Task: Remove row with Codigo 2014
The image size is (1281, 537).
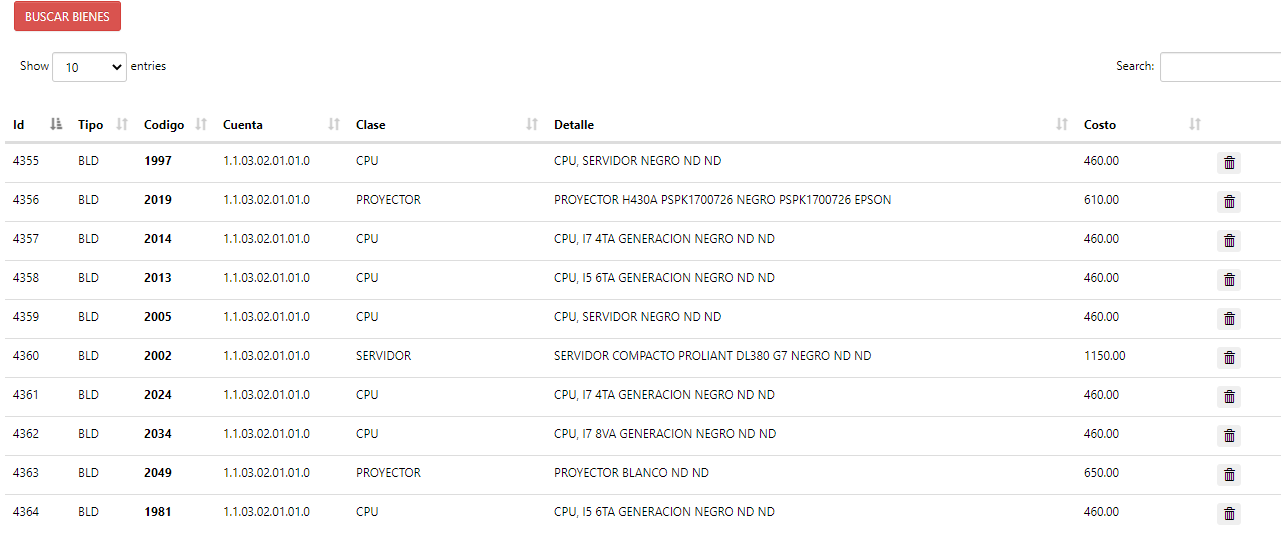Action: [1229, 241]
